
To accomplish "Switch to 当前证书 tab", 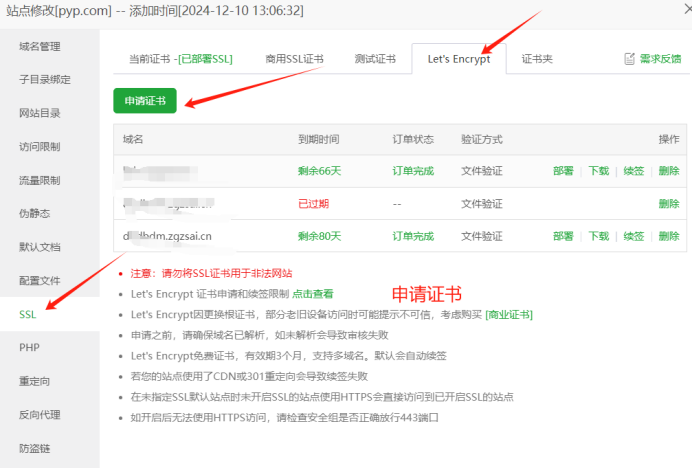I will (x=180, y=59).
